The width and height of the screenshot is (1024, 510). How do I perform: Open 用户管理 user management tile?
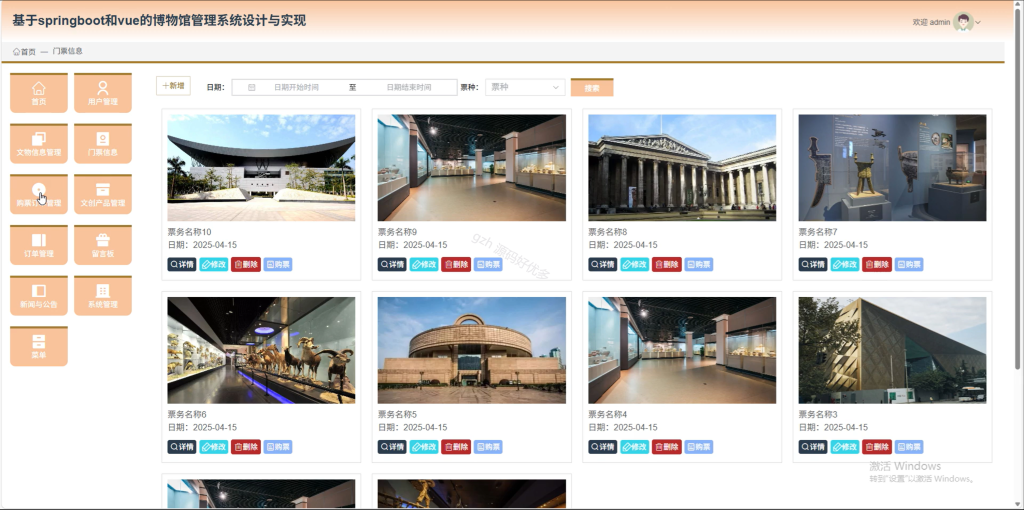click(103, 93)
